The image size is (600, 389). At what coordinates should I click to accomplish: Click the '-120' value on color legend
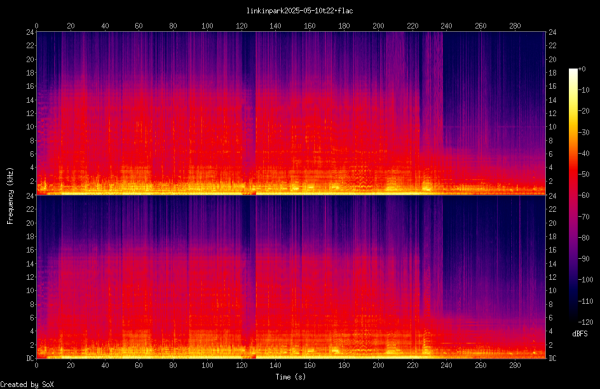click(586, 322)
